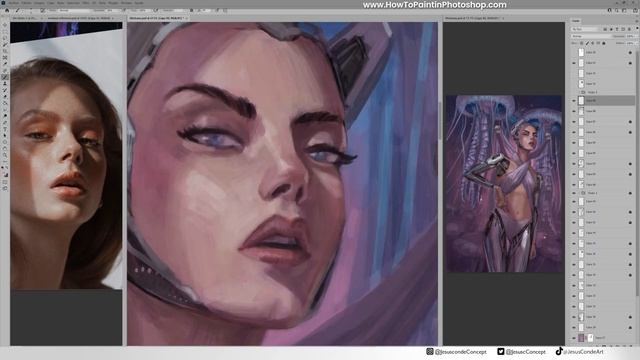
Task: Open the last menu, Help (Ayuda)
Action: [139, 3]
